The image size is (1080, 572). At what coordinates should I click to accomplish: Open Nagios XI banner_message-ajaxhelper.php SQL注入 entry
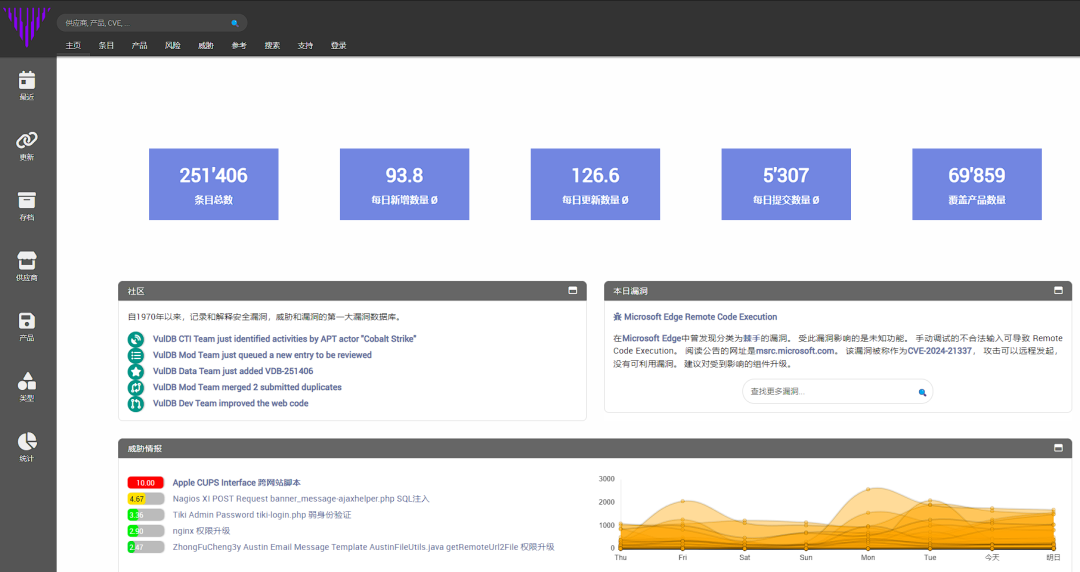point(300,499)
